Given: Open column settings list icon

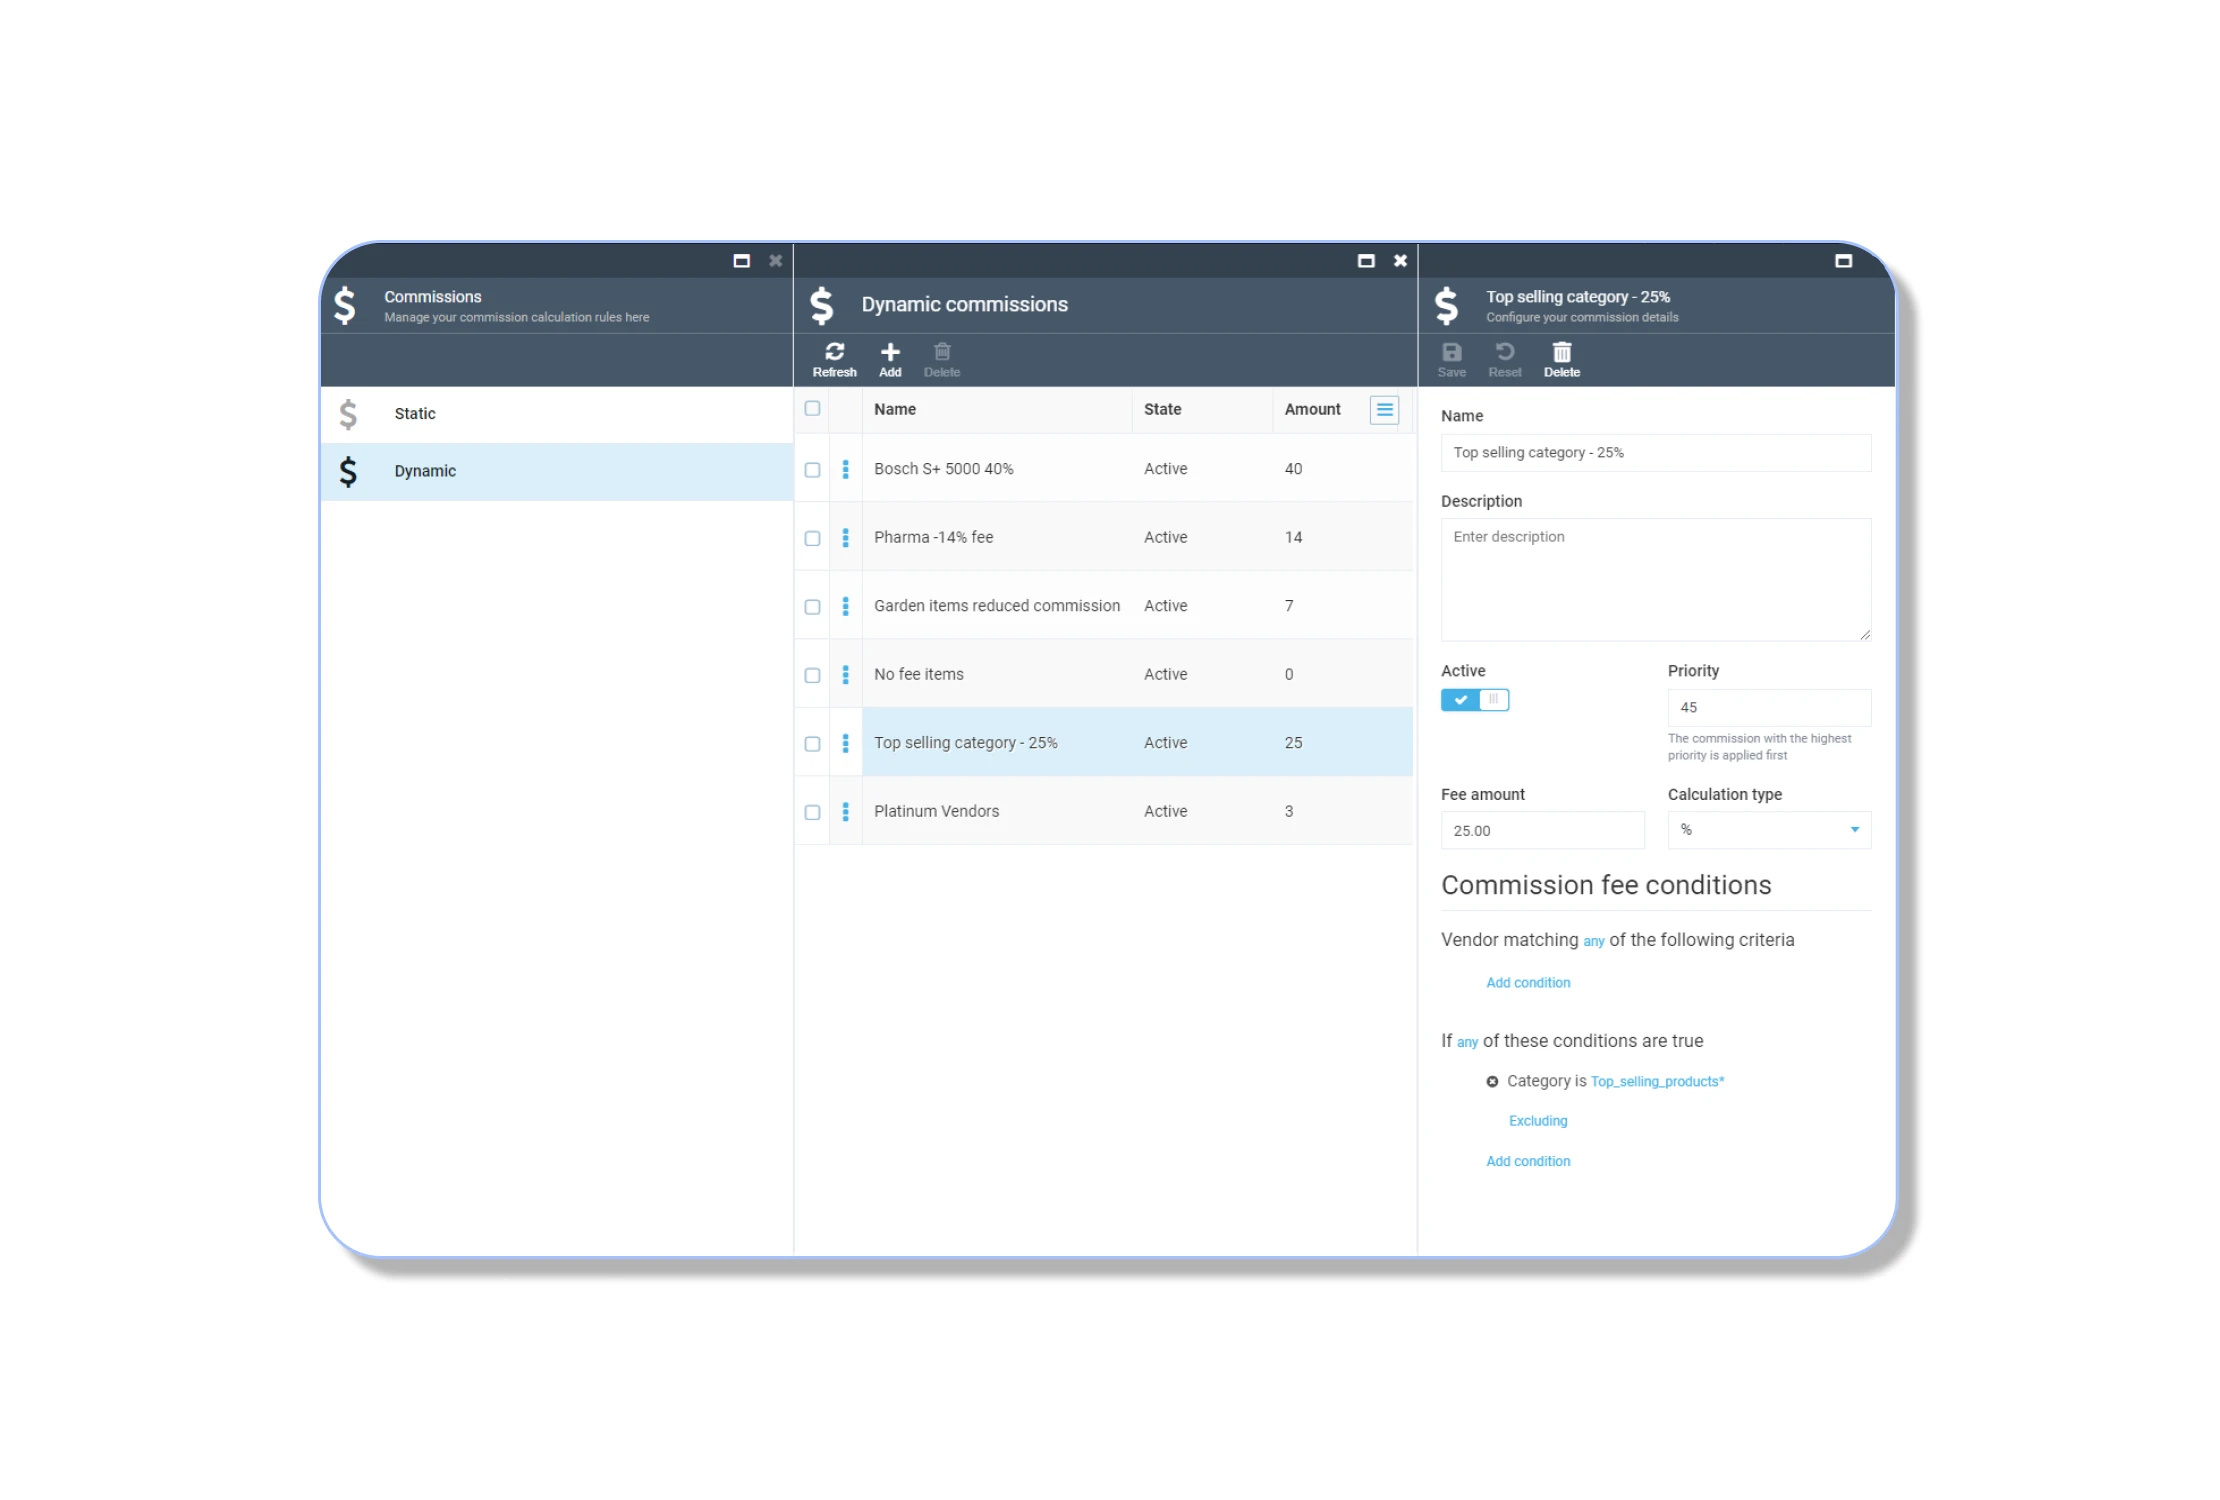Looking at the screenshot, I should tap(1384, 410).
